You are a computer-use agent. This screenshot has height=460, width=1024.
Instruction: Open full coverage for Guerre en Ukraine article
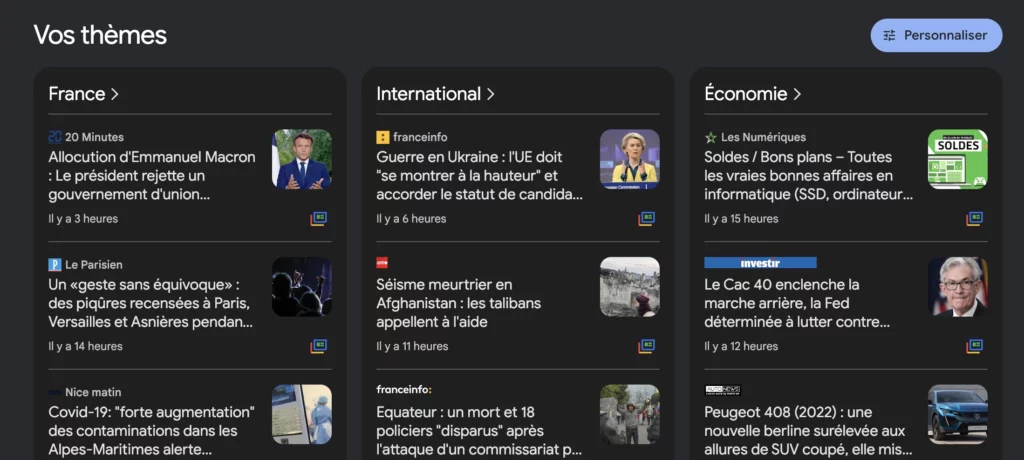click(x=646, y=219)
